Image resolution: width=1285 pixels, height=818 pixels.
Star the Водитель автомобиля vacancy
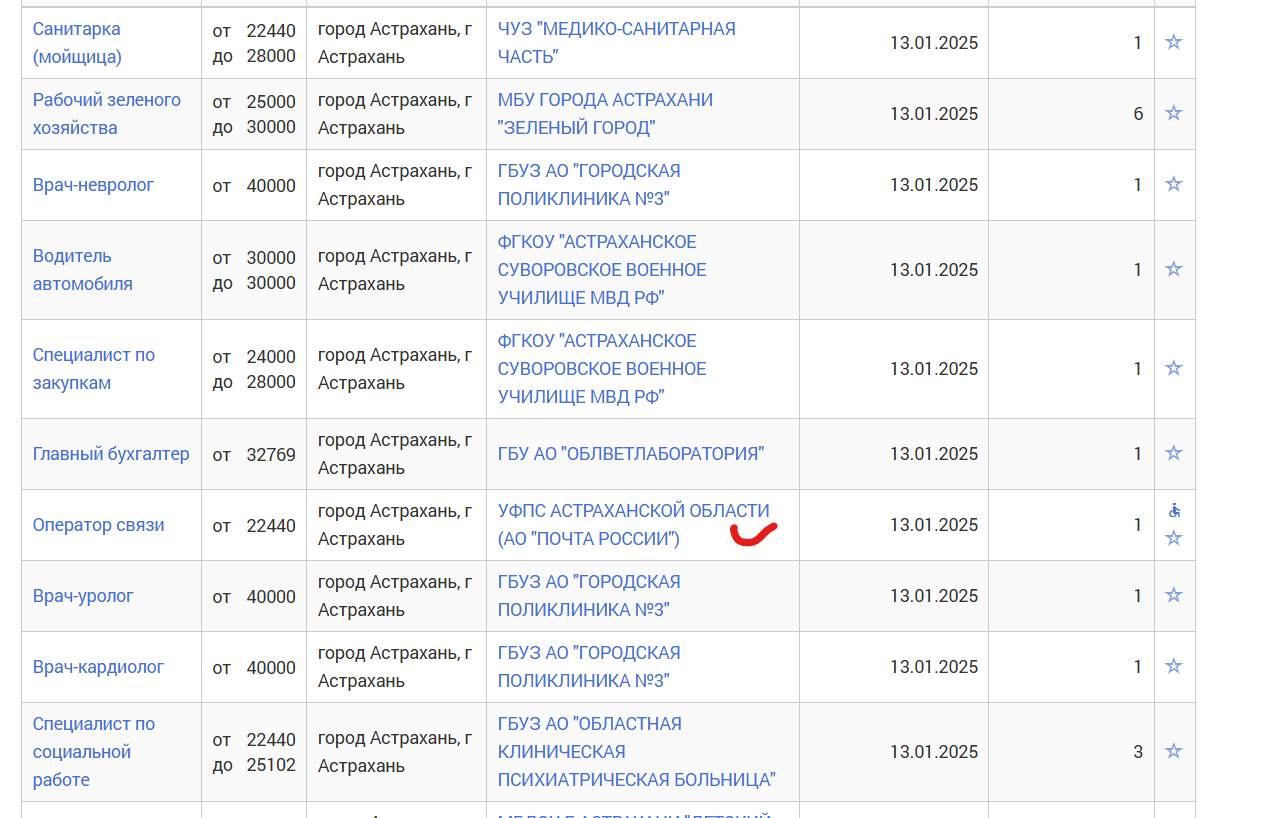pos(1174,269)
